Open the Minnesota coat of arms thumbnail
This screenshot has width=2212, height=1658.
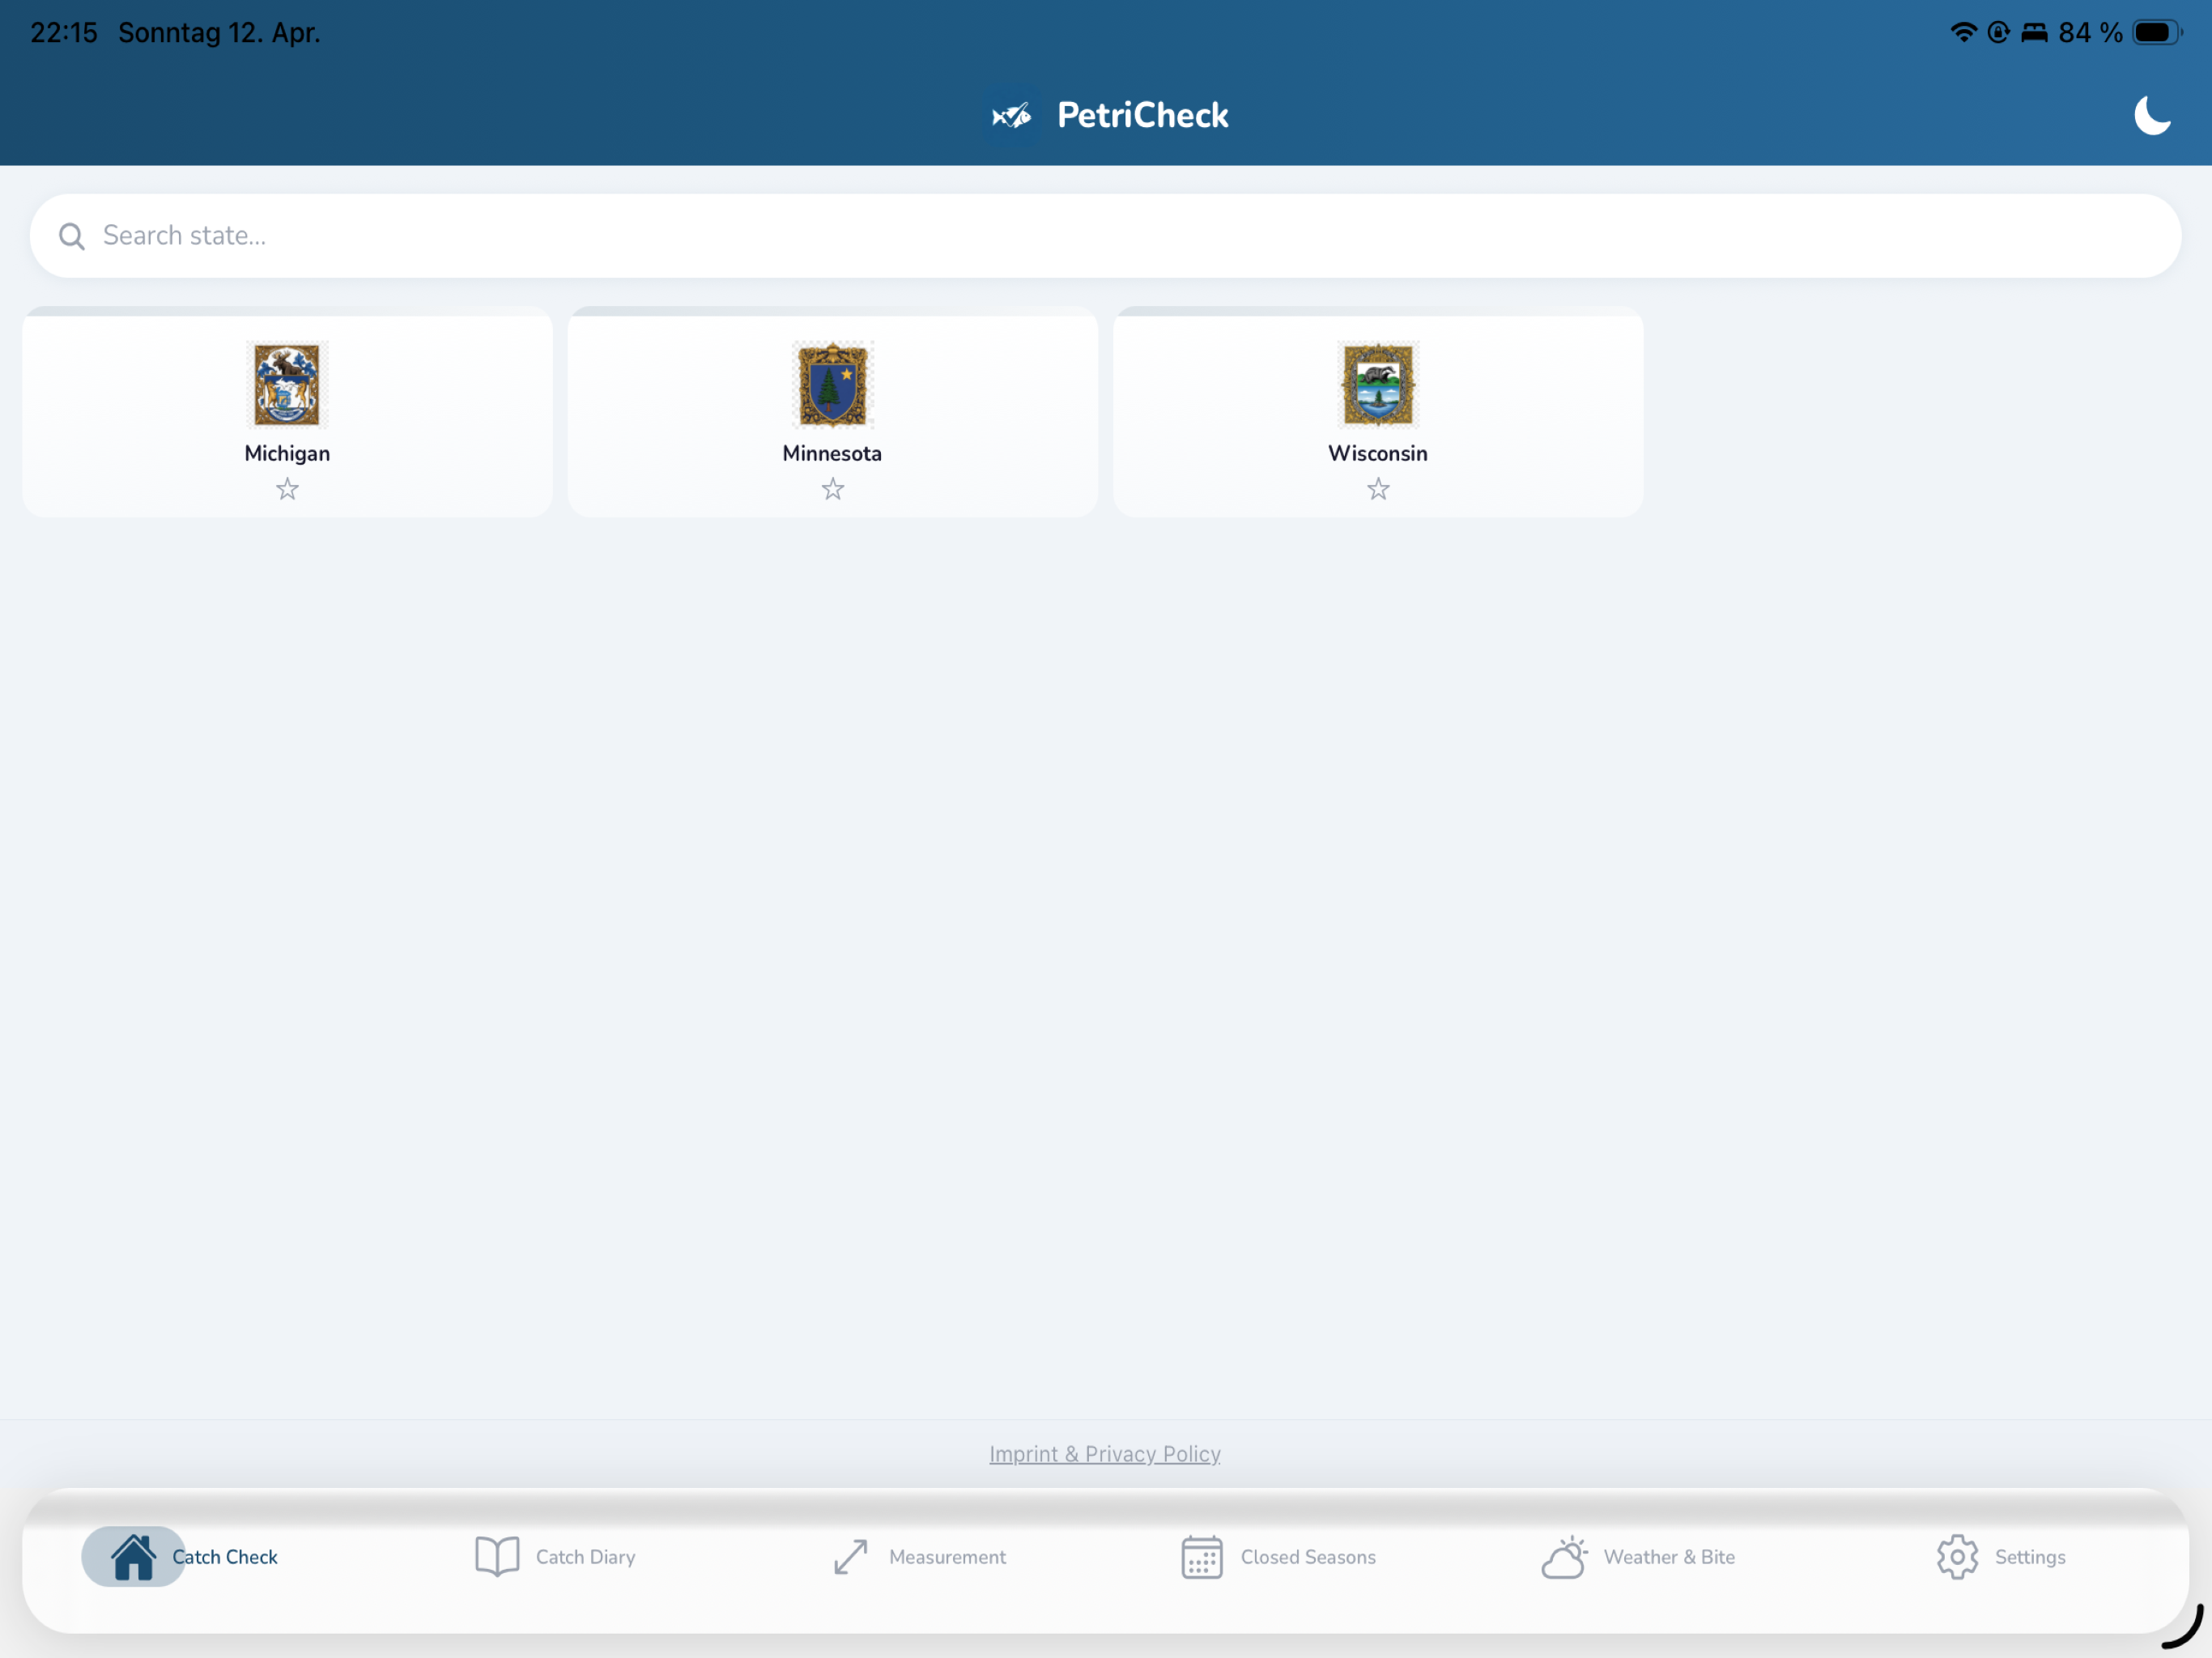pos(833,385)
